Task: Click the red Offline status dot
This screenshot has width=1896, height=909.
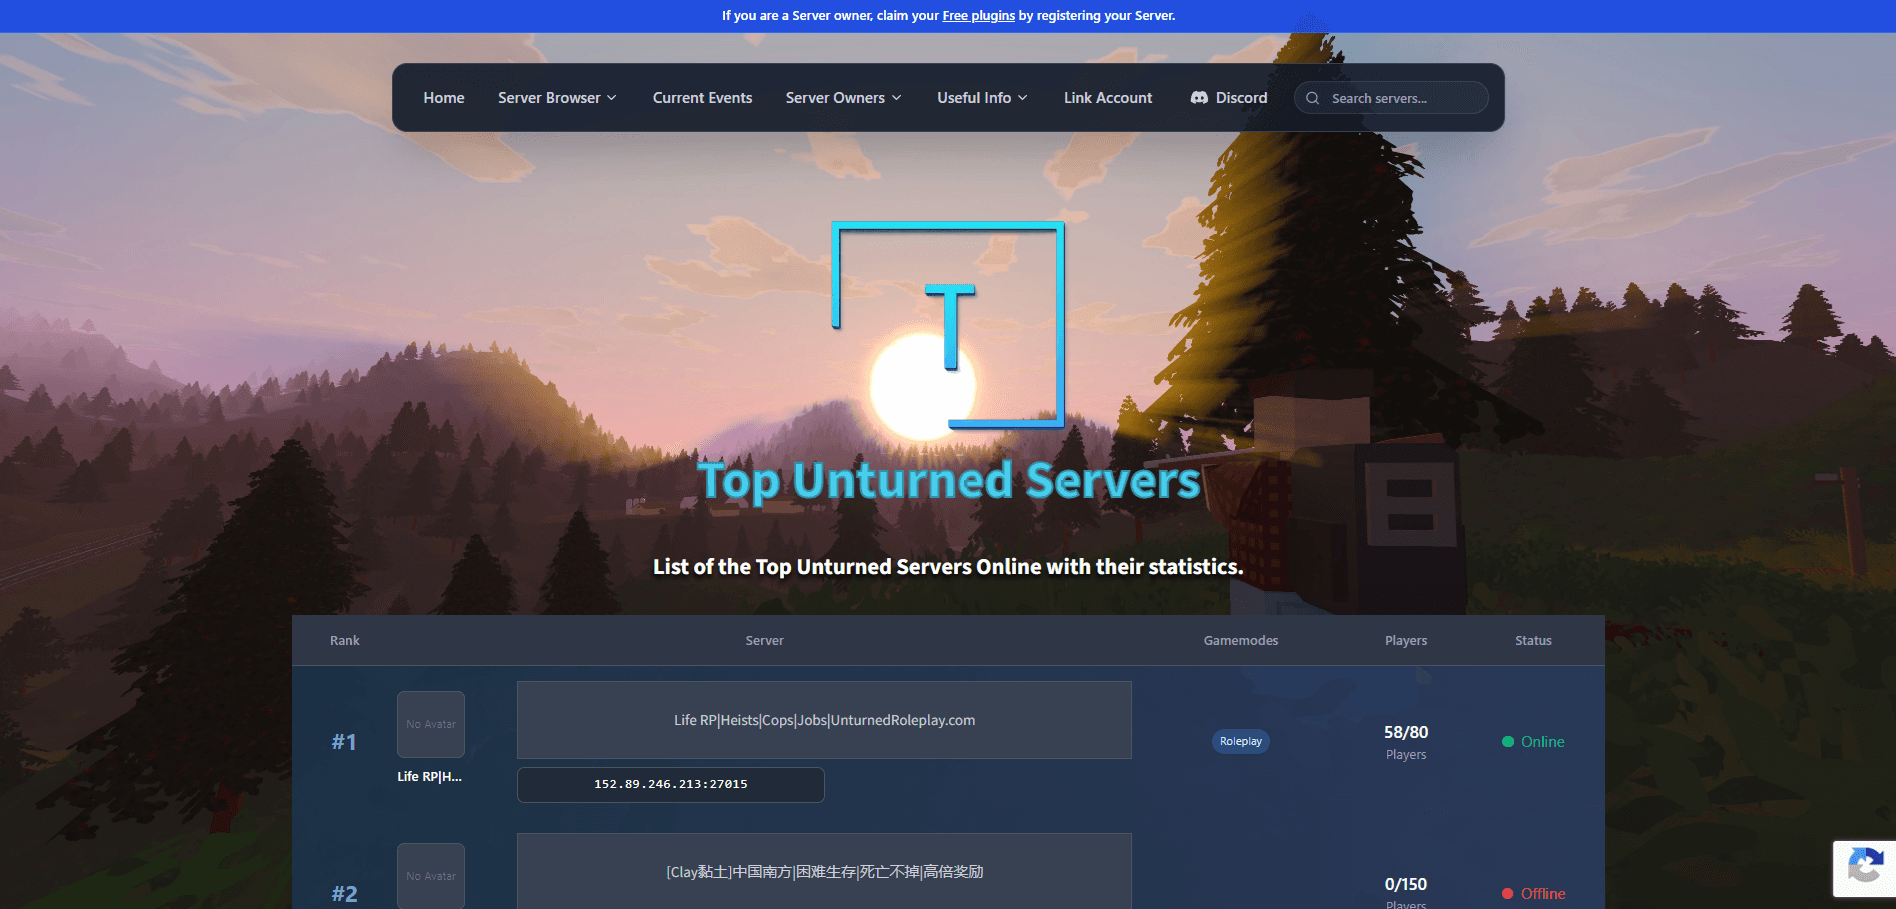Action: pyautogui.click(x=1506, y=893)
